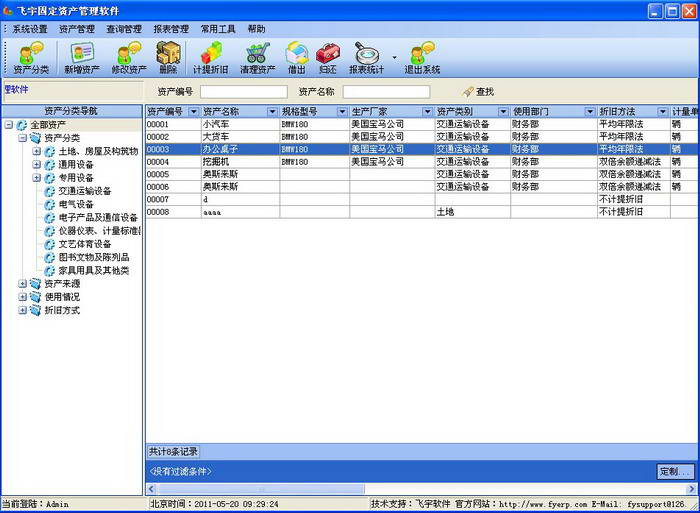The image size is (700, 513).
Task: Open the 帮助 menu
Action: 256,29
